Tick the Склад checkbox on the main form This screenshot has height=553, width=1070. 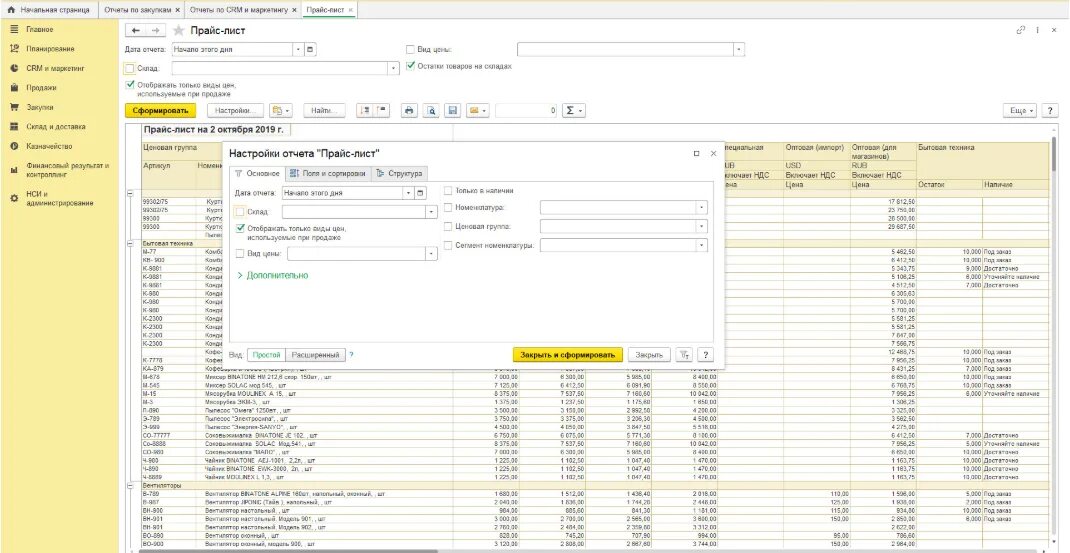[x=130, y=68]
